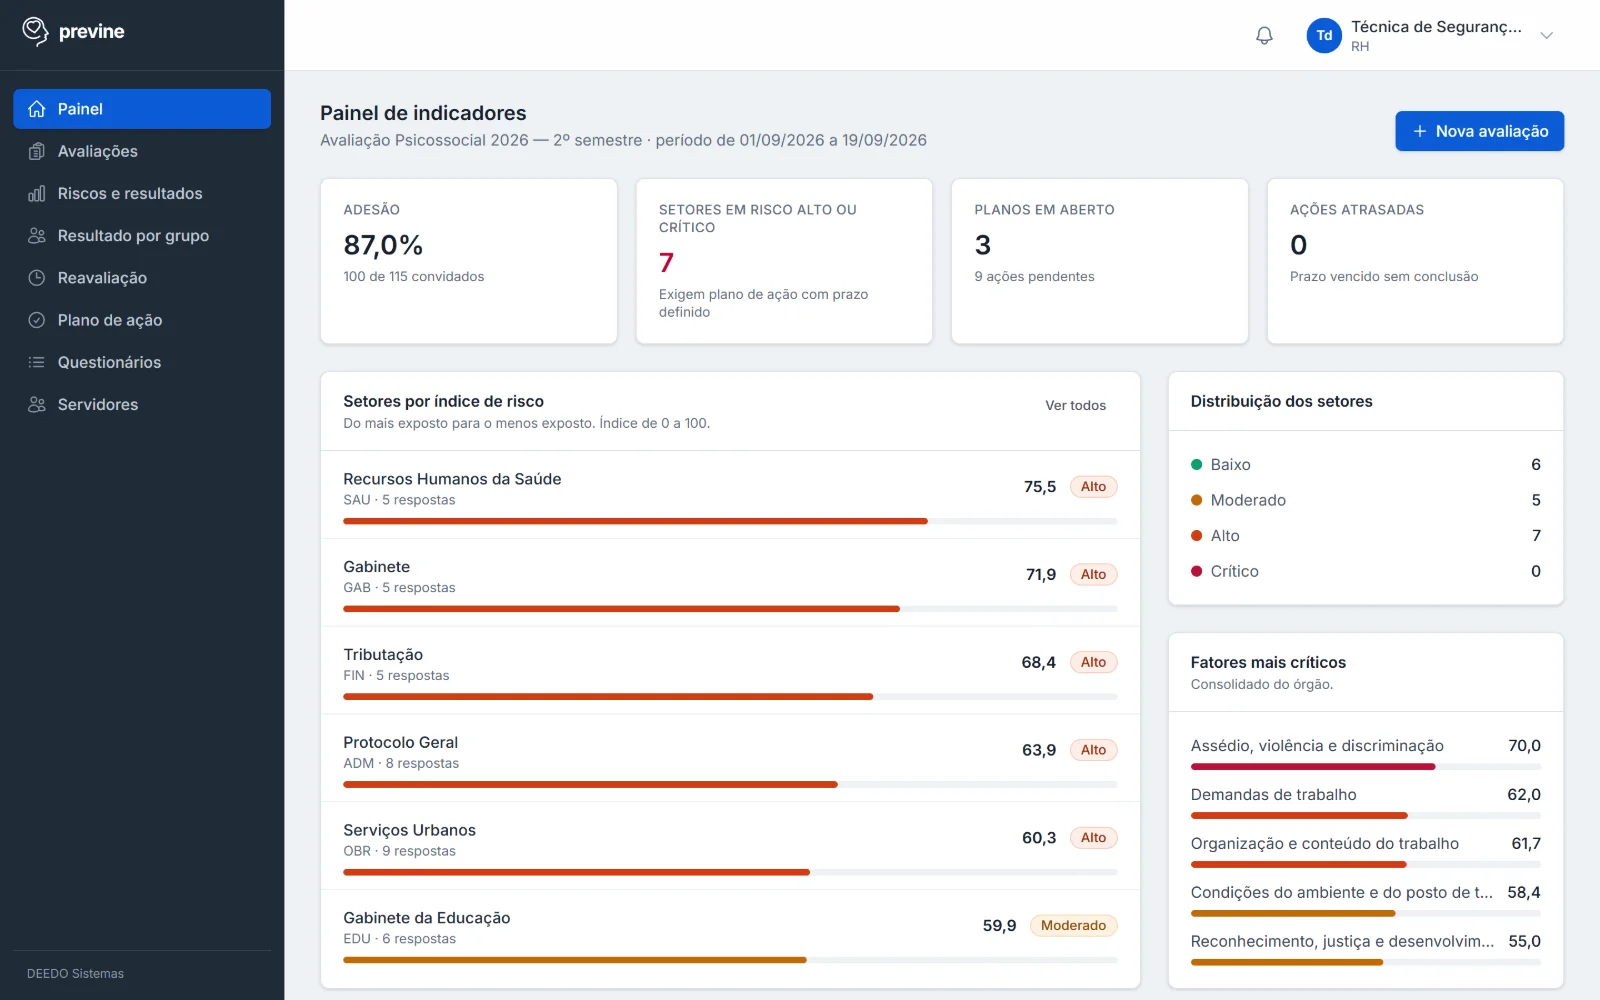Screen dimensions: 1600x1000
Task: Click the Adesão 87,0% card
Action: pyautogui.click(x=468, y=261)
